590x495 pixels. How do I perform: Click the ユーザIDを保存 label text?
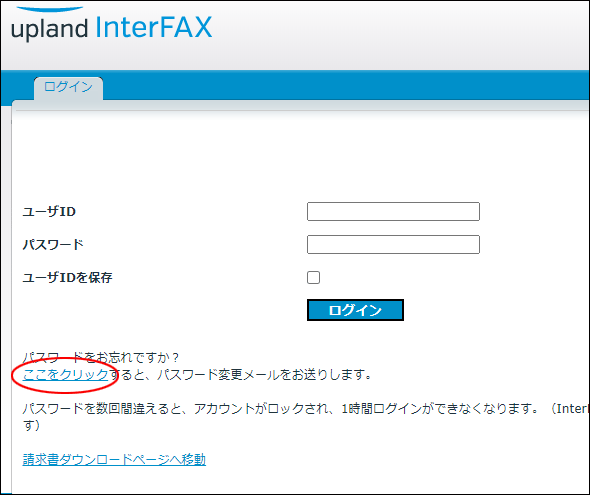68,278
